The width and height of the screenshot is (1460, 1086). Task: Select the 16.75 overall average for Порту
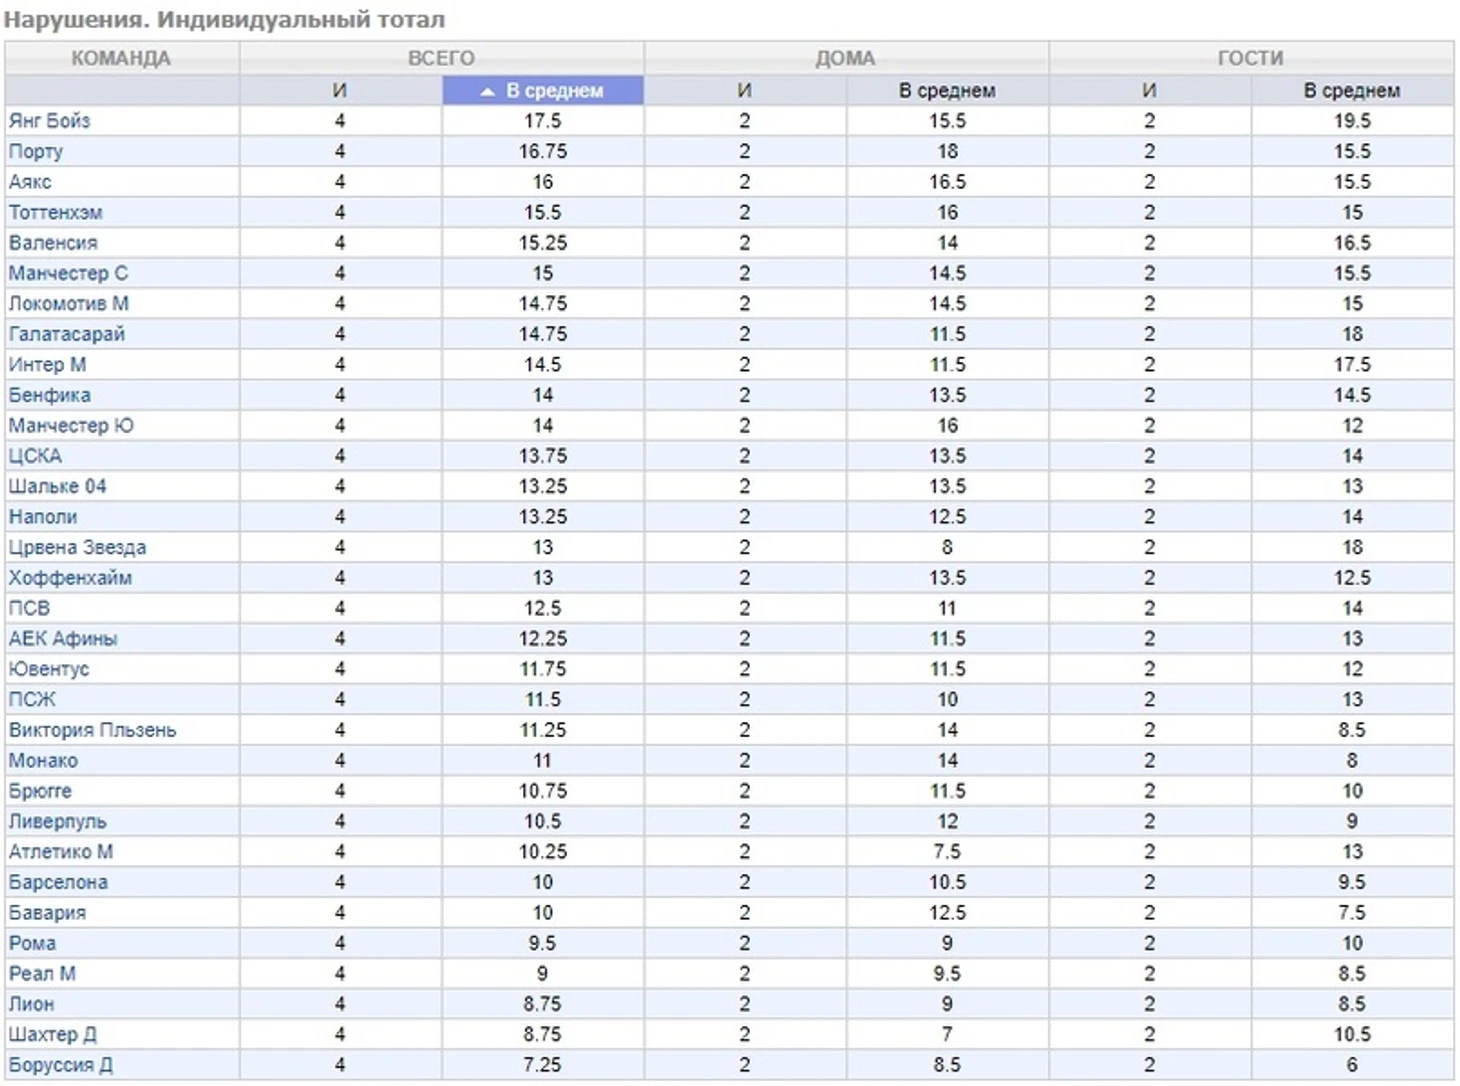click(543, 152)
